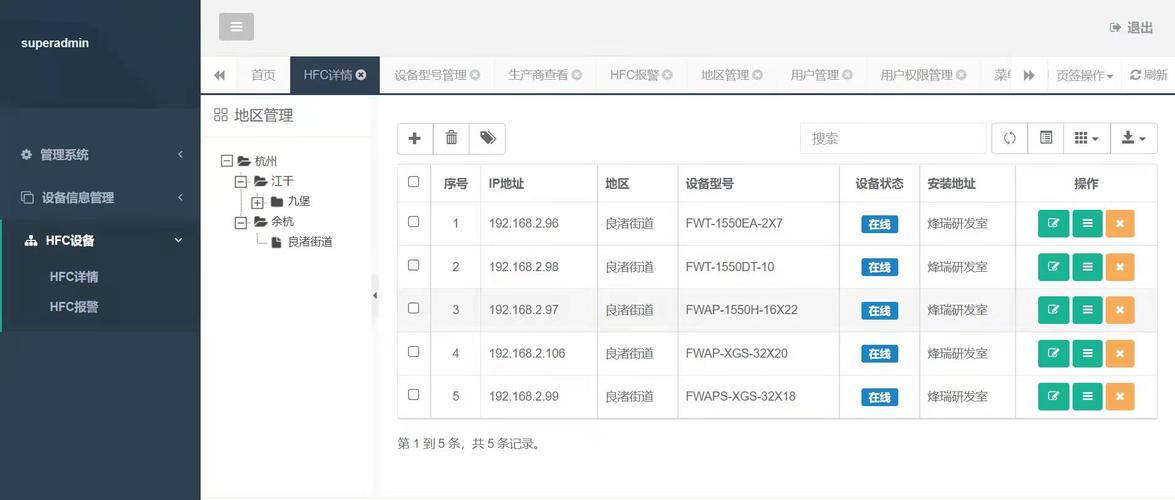Close the 生产商查看 tab
This screenshot has height=500, width=1175.
[x=576, y=75]
